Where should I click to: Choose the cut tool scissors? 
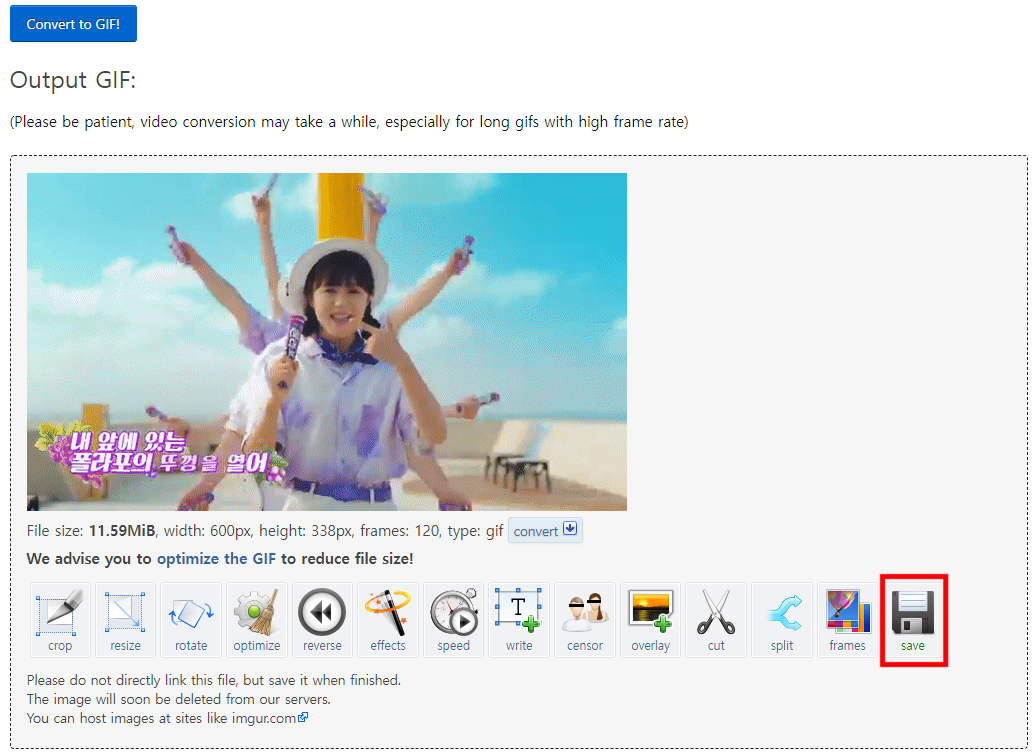pos(716,620)
